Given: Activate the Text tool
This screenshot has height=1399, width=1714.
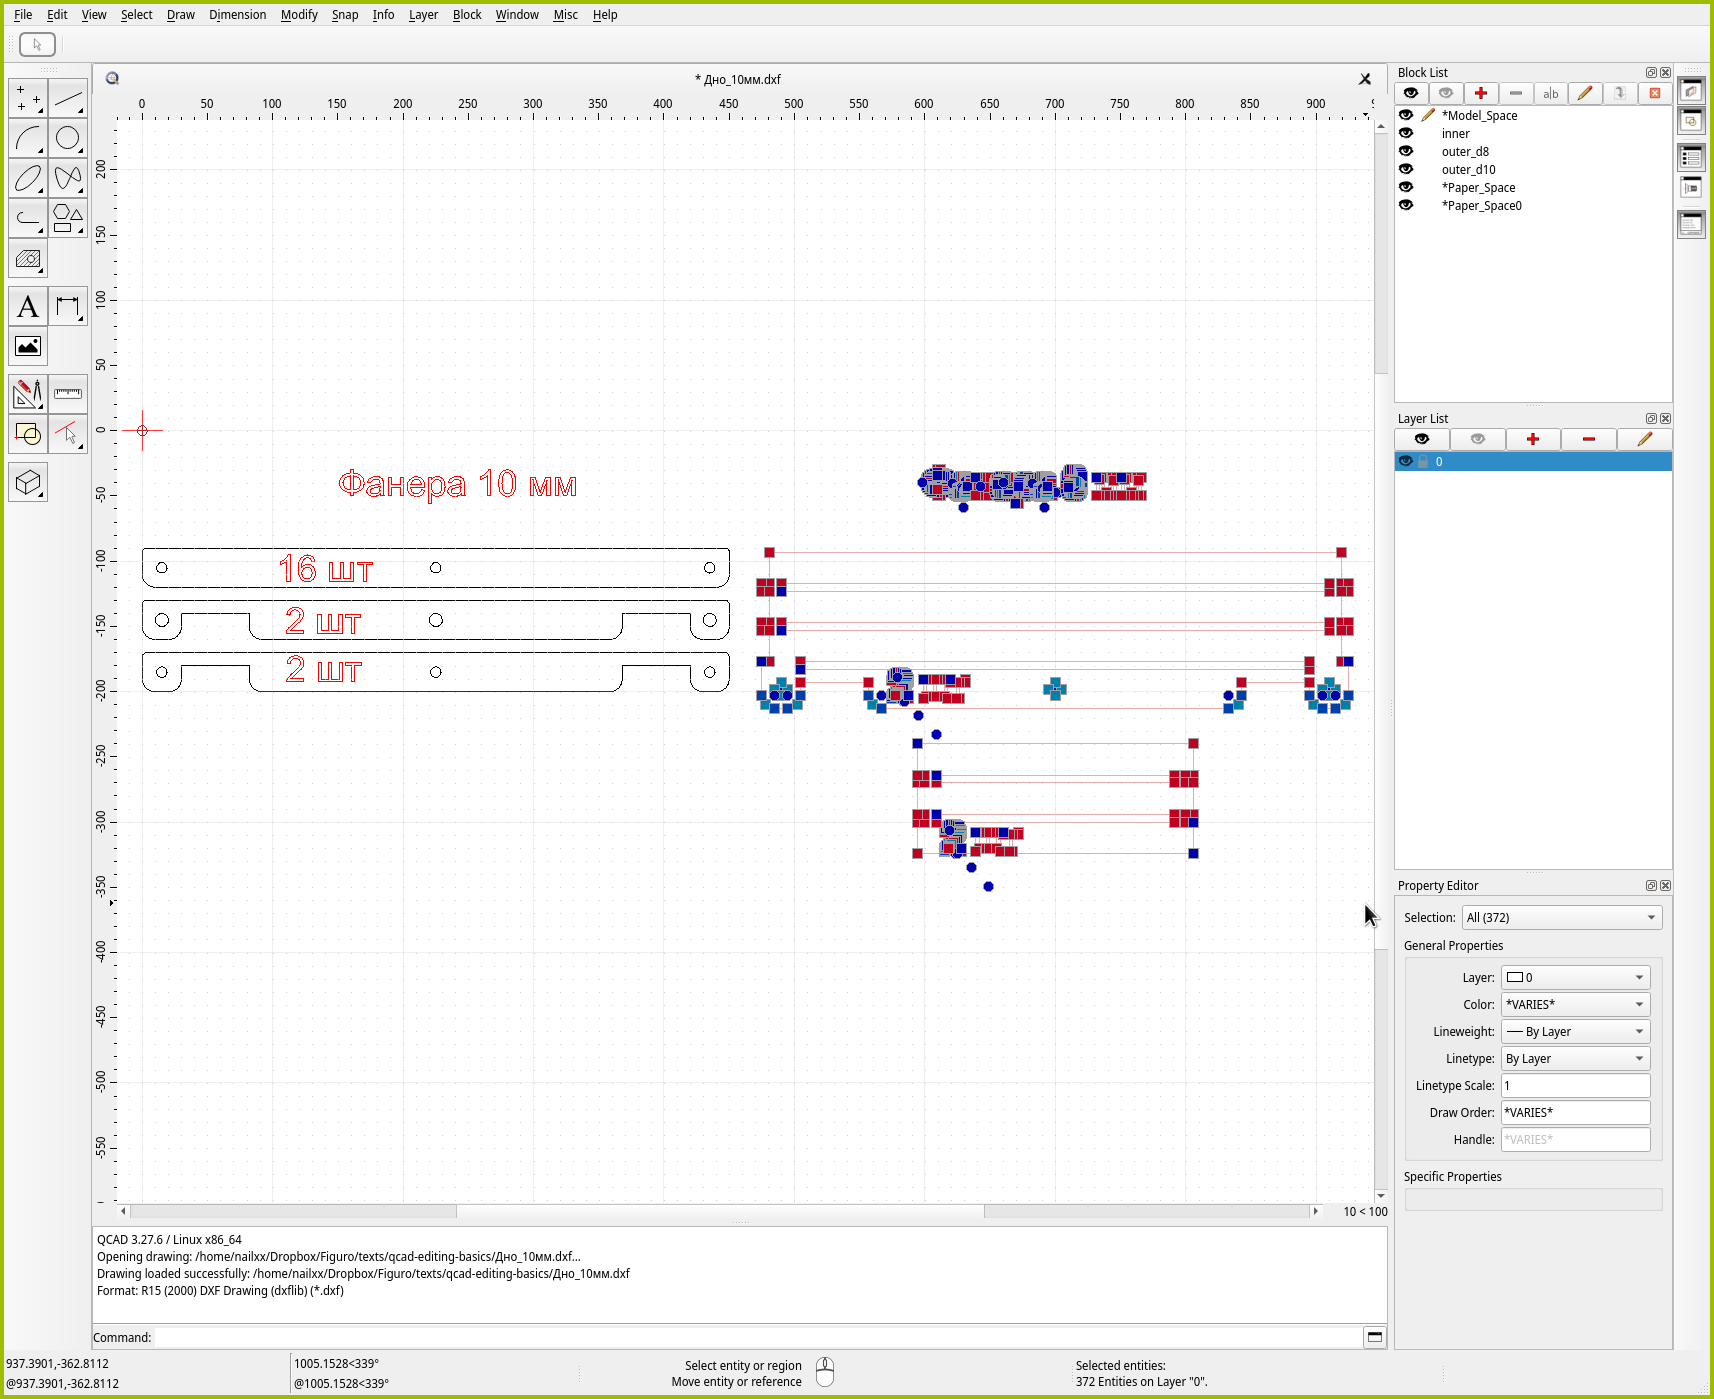Looking at the screenshot, I should click(28, 307).
